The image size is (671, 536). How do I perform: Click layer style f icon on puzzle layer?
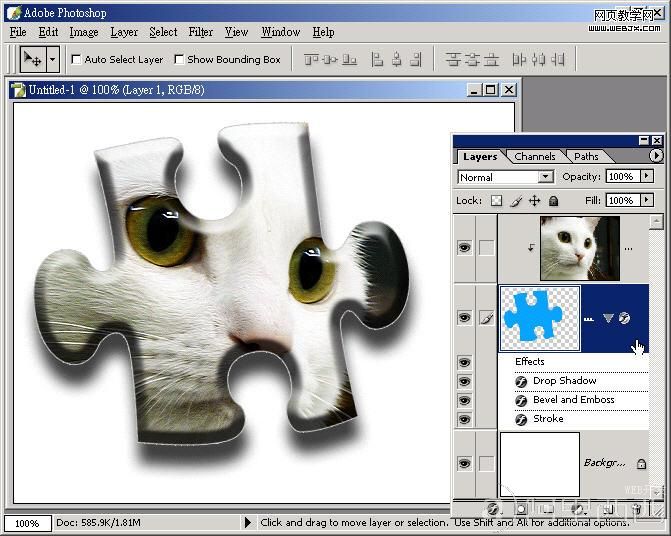[x=624, y=318]
